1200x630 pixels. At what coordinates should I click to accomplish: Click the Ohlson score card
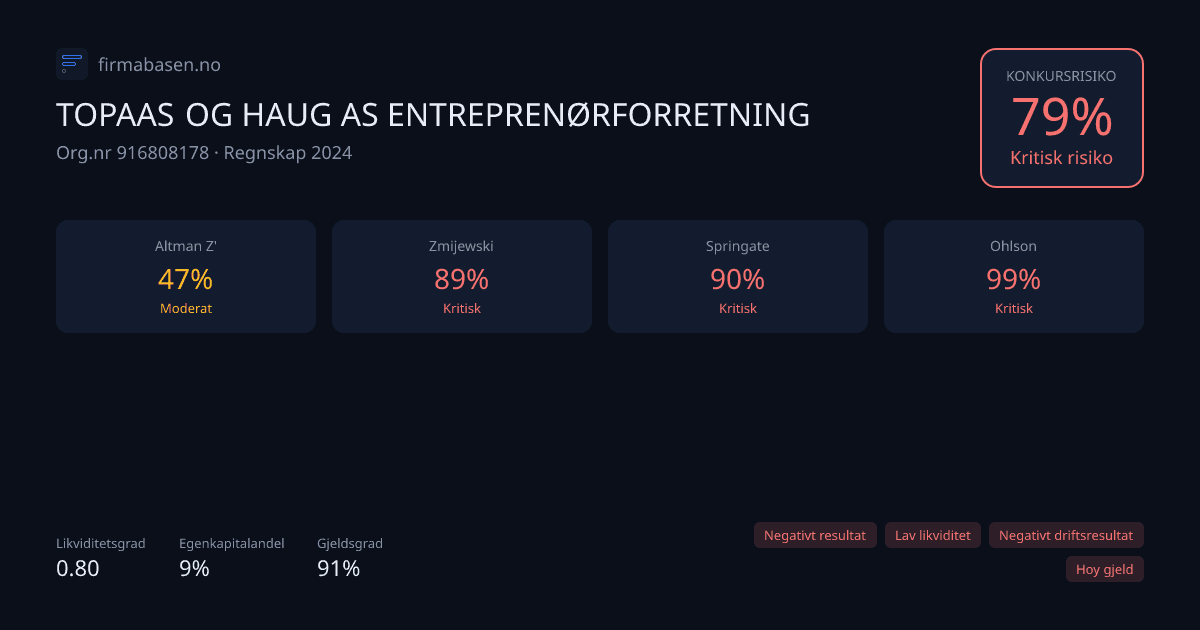click(x=1013, y=276)
